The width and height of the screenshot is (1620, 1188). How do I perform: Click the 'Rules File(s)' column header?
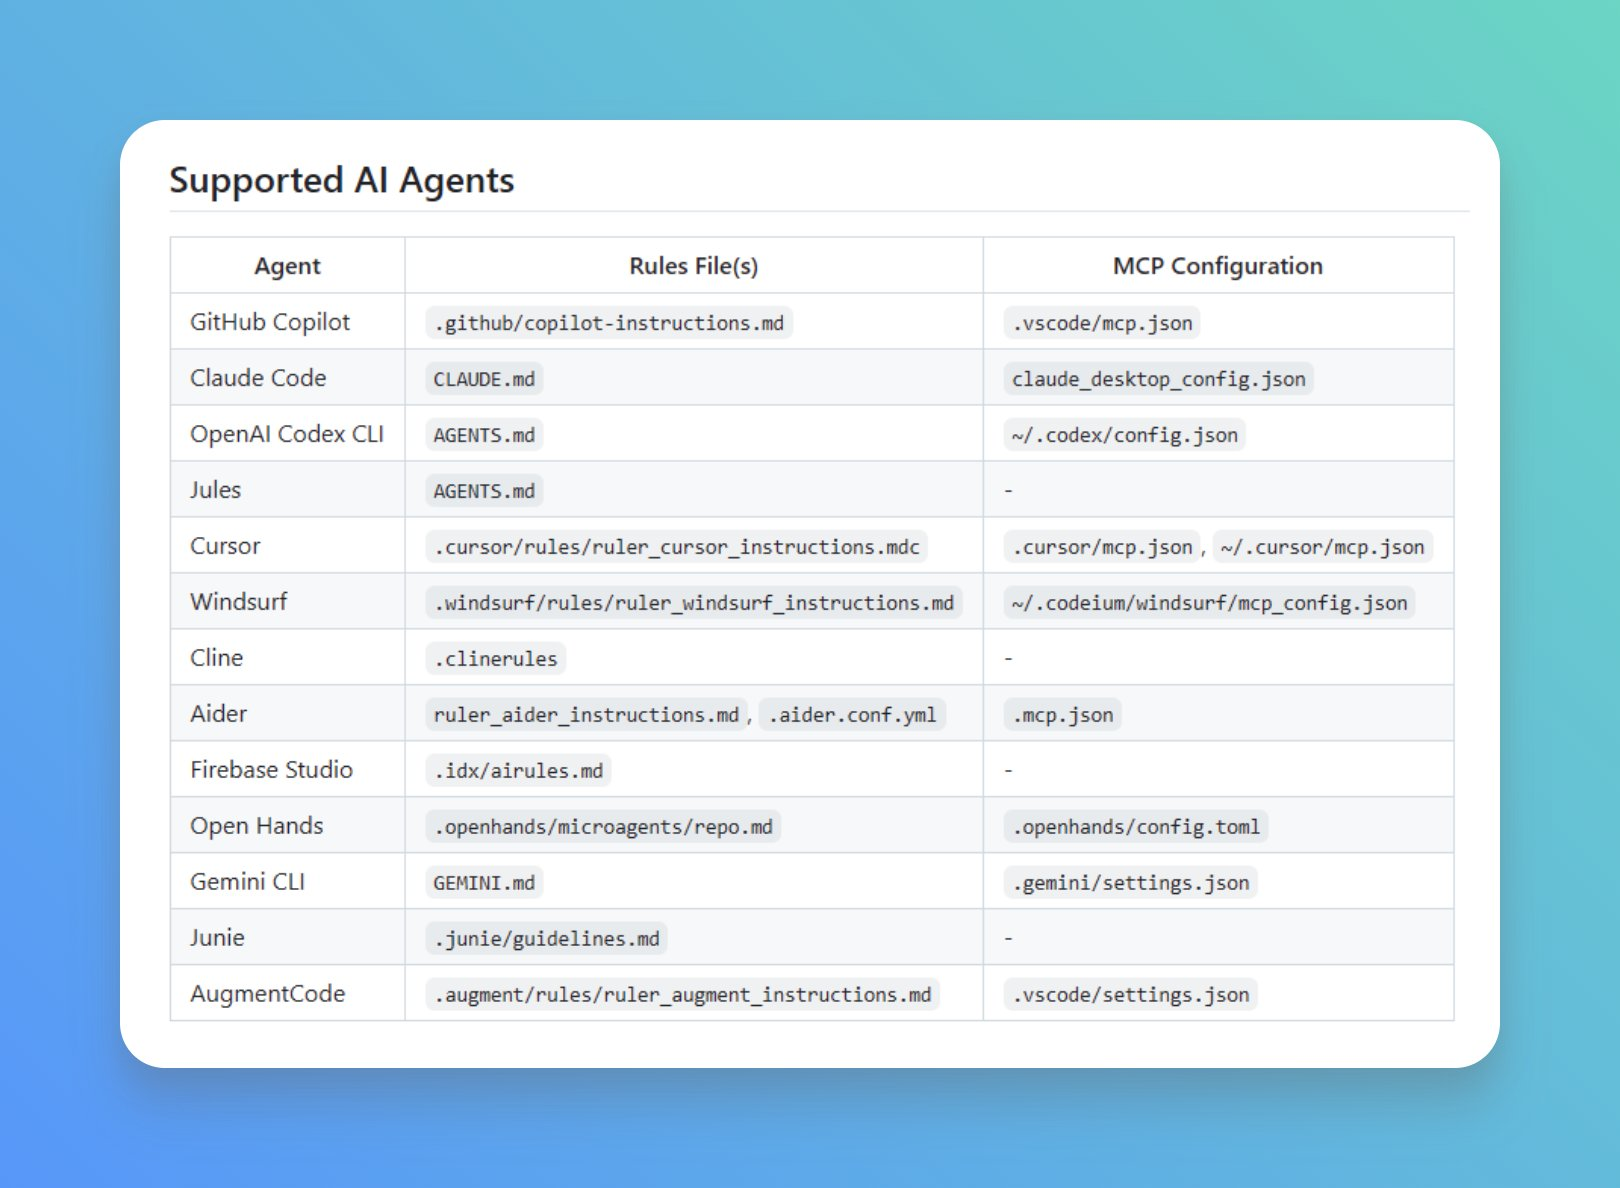(694, 266)
